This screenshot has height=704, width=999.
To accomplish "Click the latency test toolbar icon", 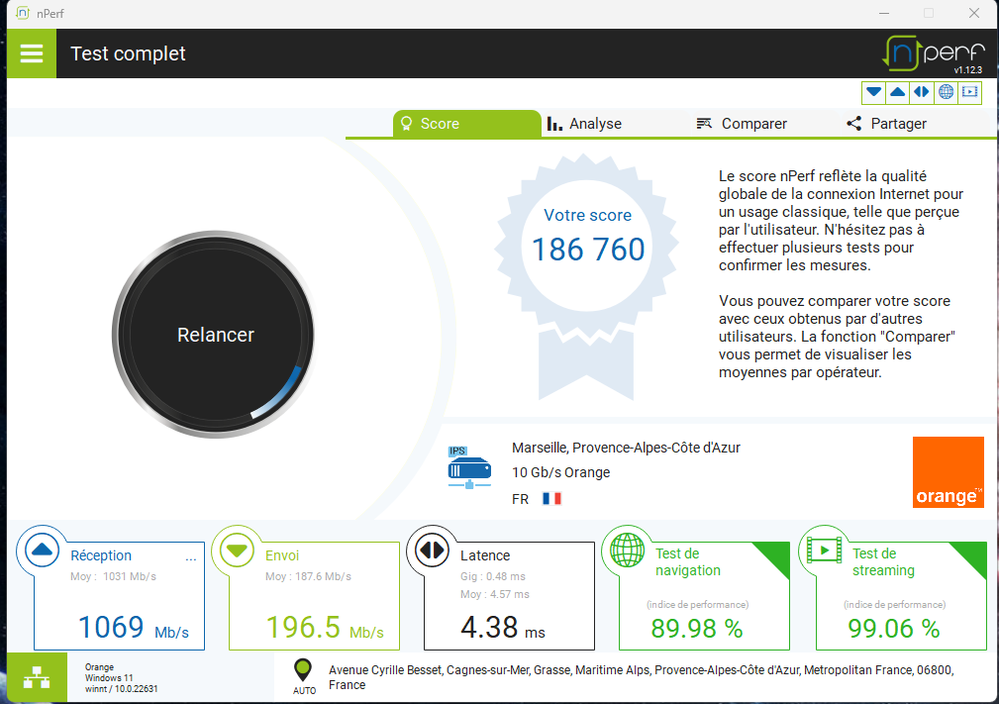I will tap(922, 92).
